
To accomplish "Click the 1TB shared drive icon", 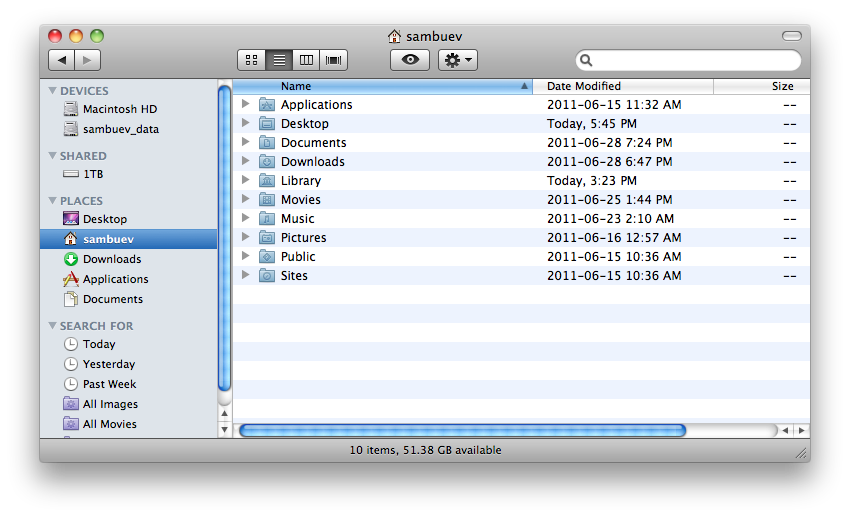I will [70, 174].
